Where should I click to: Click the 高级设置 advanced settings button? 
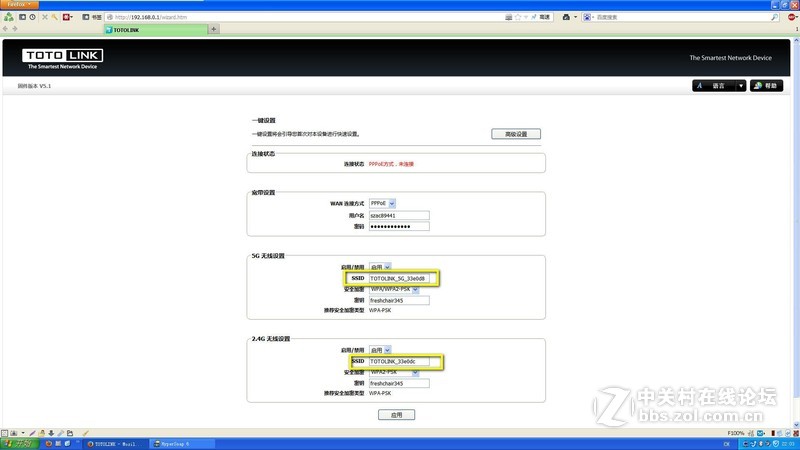point(516,134)
